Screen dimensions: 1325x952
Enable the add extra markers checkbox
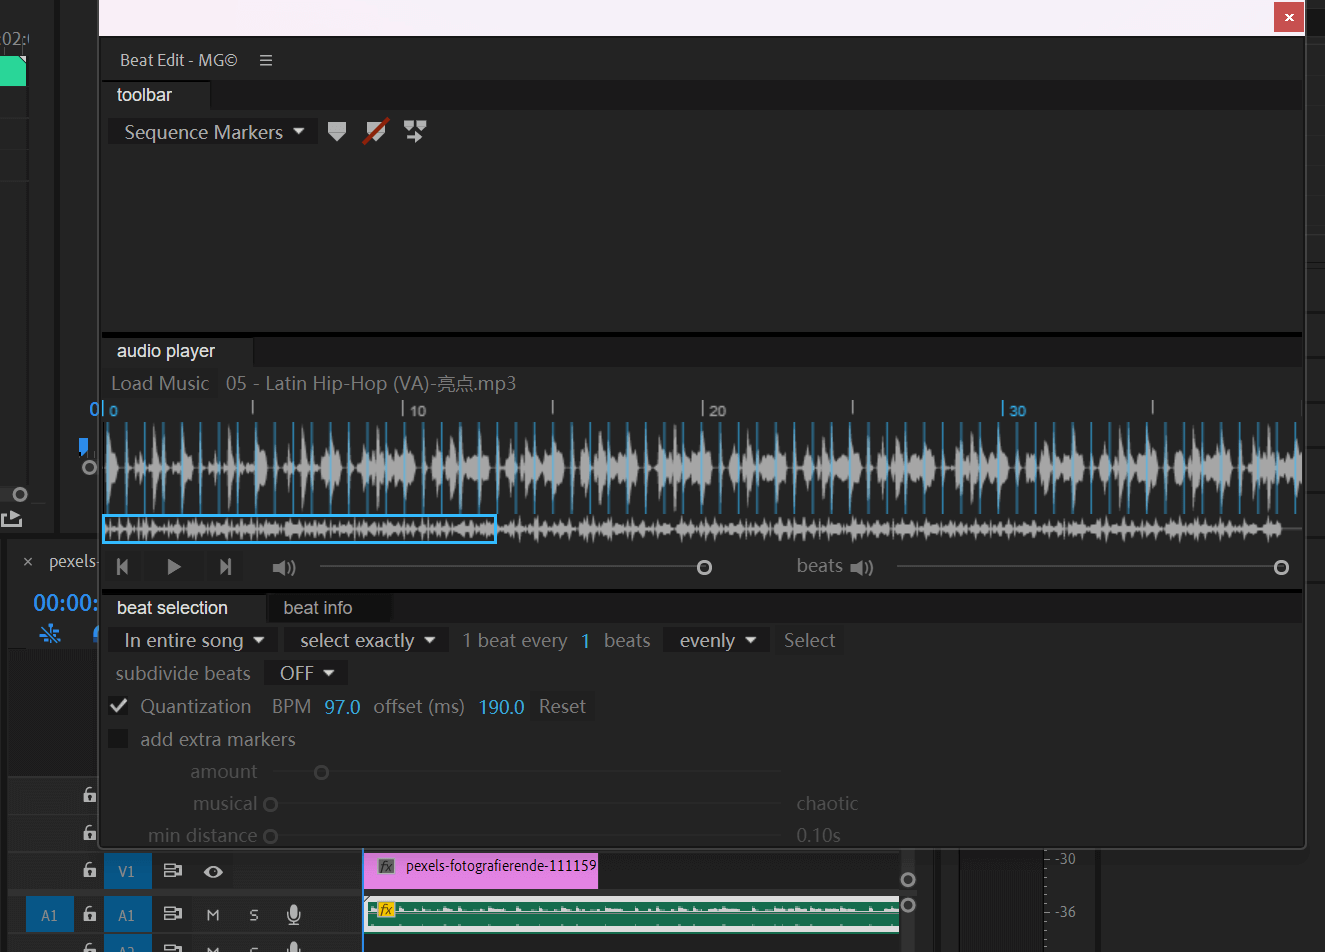tap(118, 739)
